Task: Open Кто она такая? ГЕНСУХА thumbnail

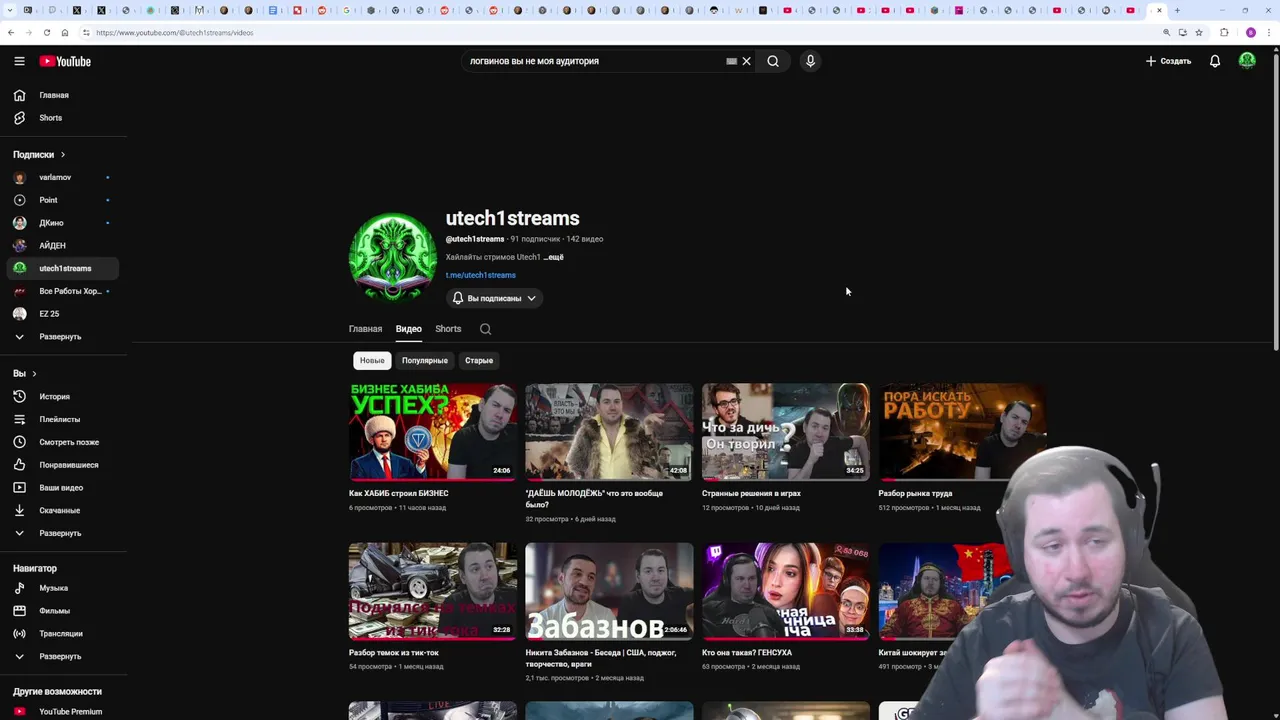Action: click(x=786, y=591)
